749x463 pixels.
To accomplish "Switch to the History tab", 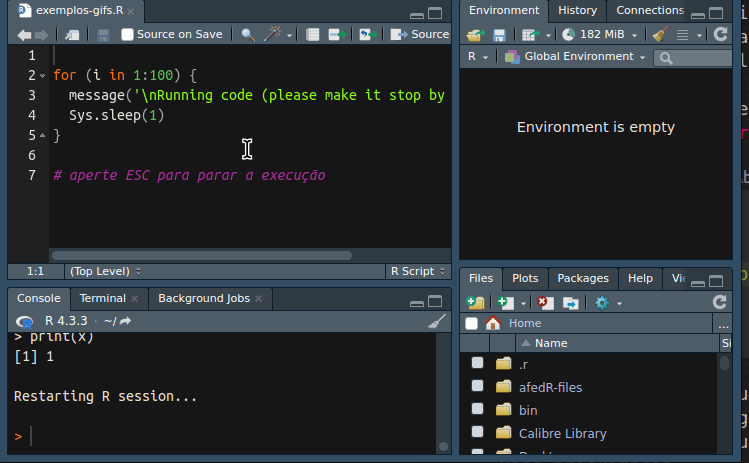I will click(577, 10).
